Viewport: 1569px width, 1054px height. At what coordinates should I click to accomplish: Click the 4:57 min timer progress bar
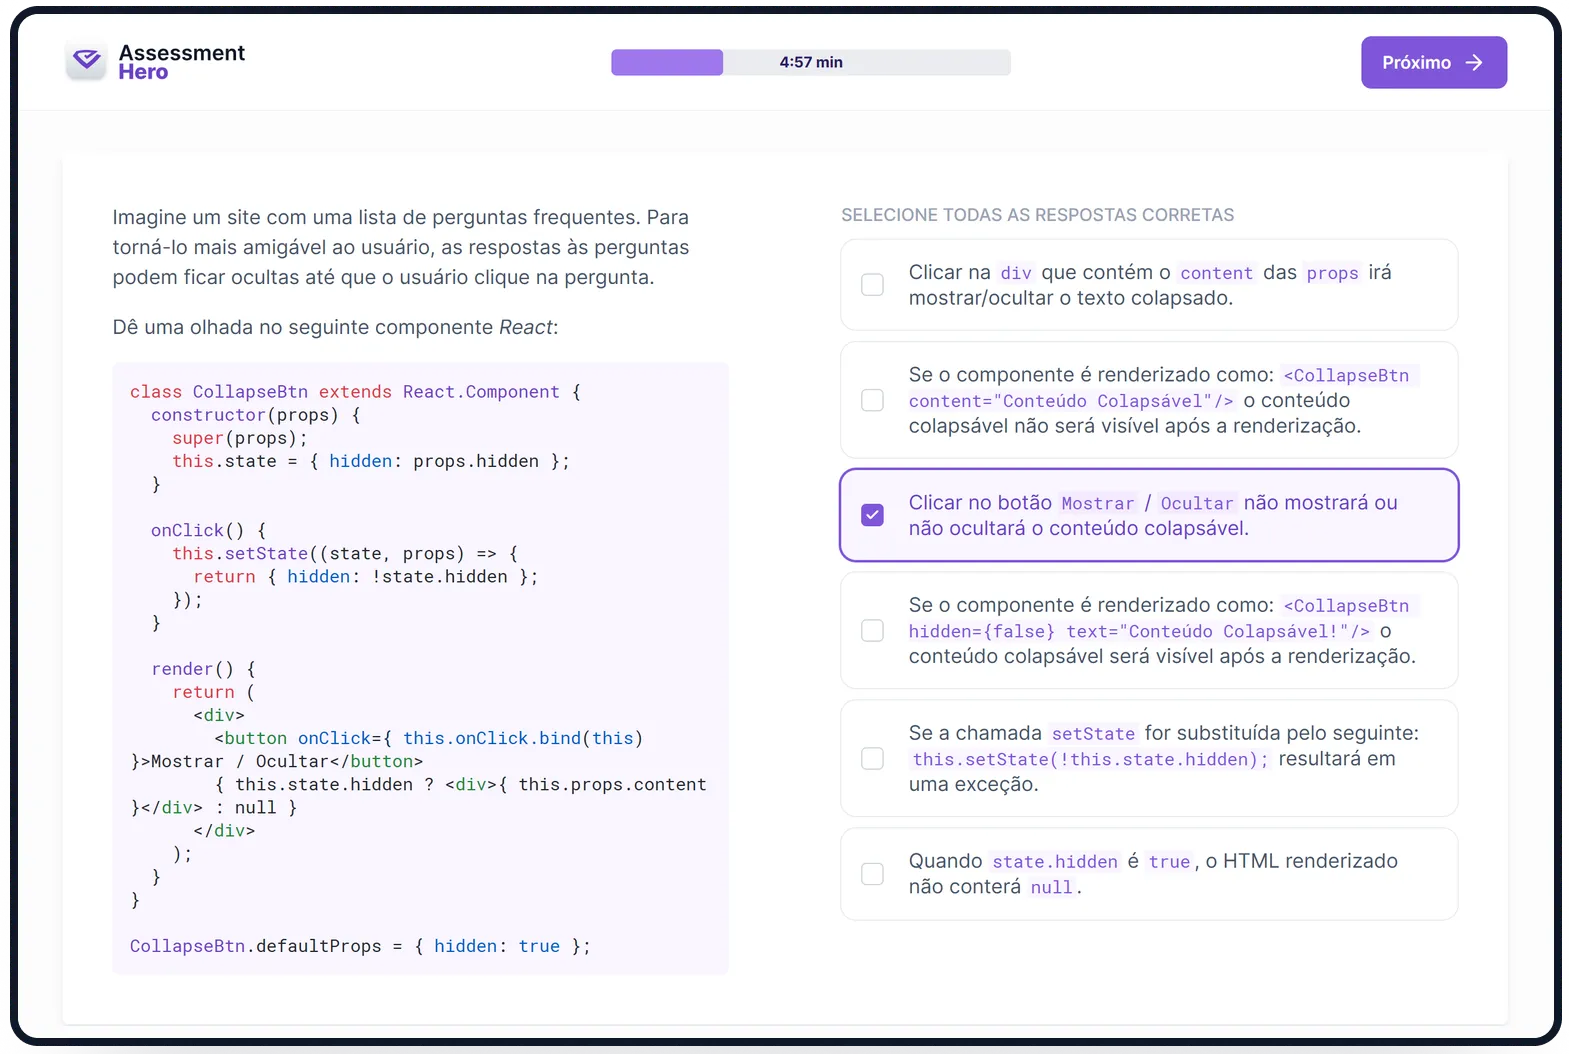811,62
